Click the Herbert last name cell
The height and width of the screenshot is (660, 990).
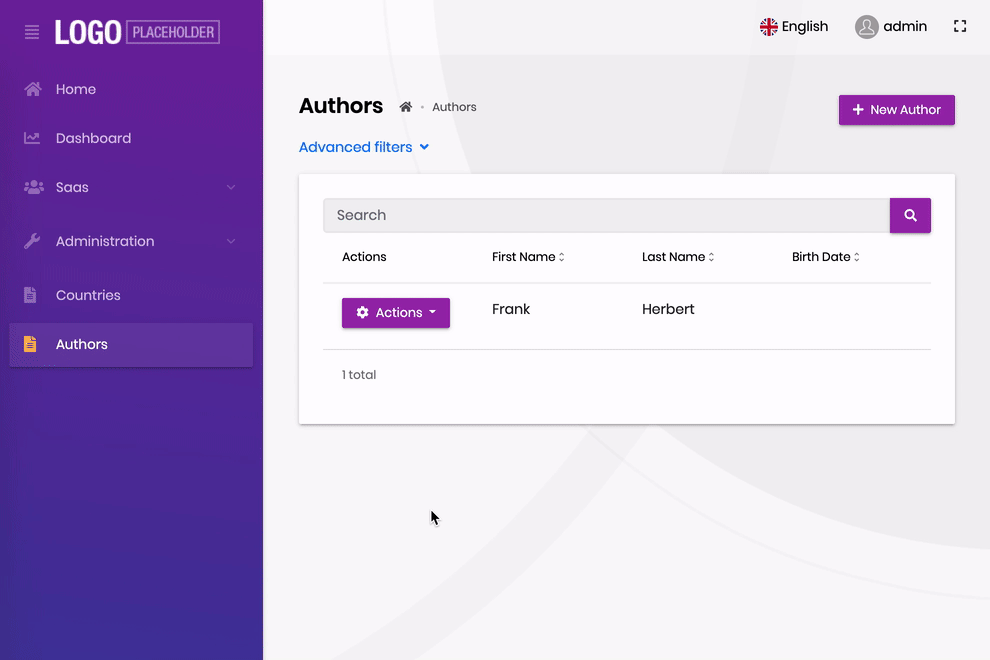tap(668, 309)
